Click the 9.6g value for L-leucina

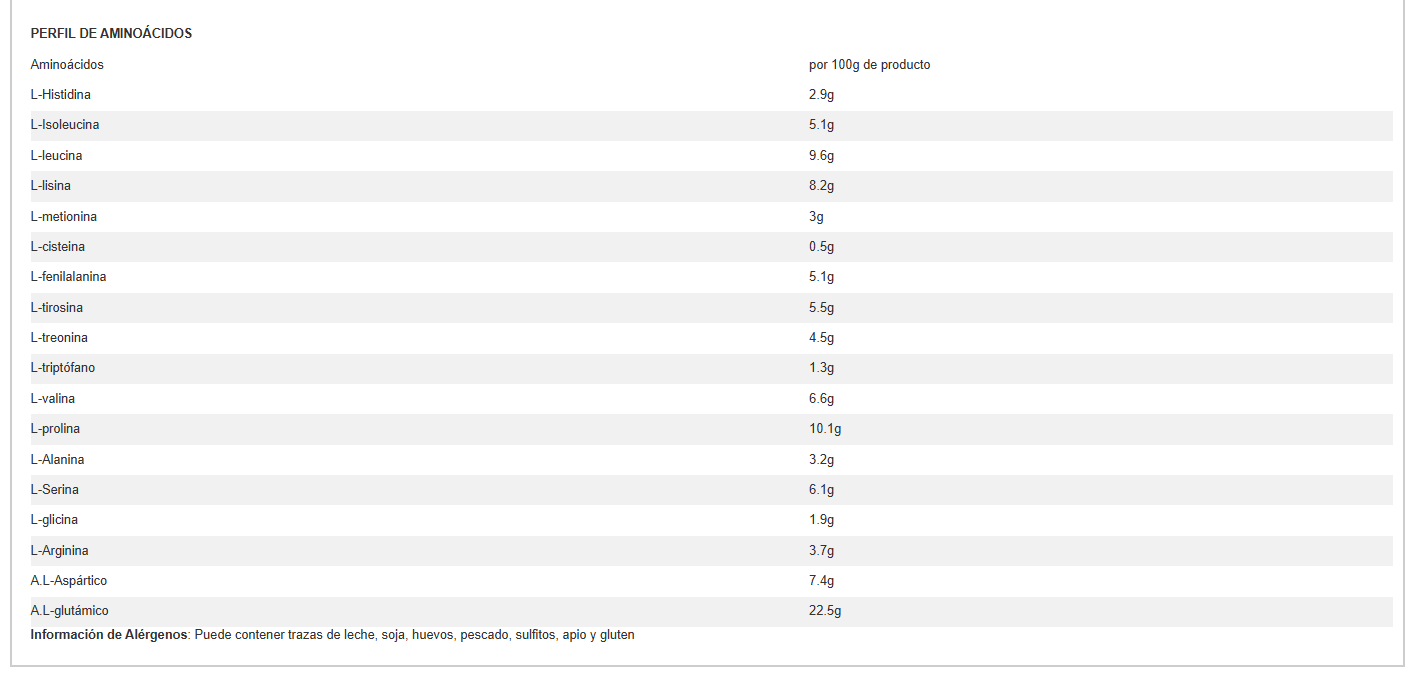point(821,156)
